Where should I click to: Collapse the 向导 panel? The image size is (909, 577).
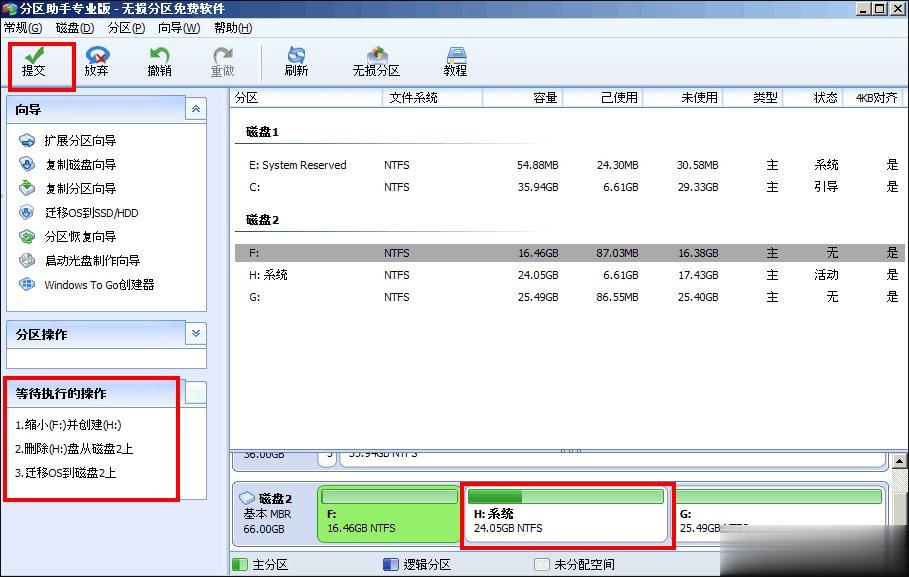(196, 109)
